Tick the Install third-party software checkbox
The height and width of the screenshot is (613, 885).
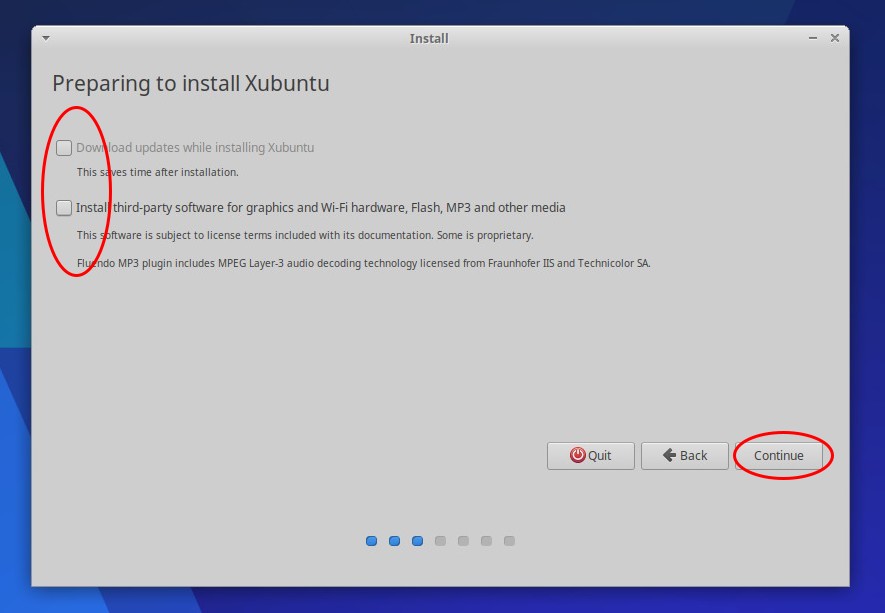64,208
